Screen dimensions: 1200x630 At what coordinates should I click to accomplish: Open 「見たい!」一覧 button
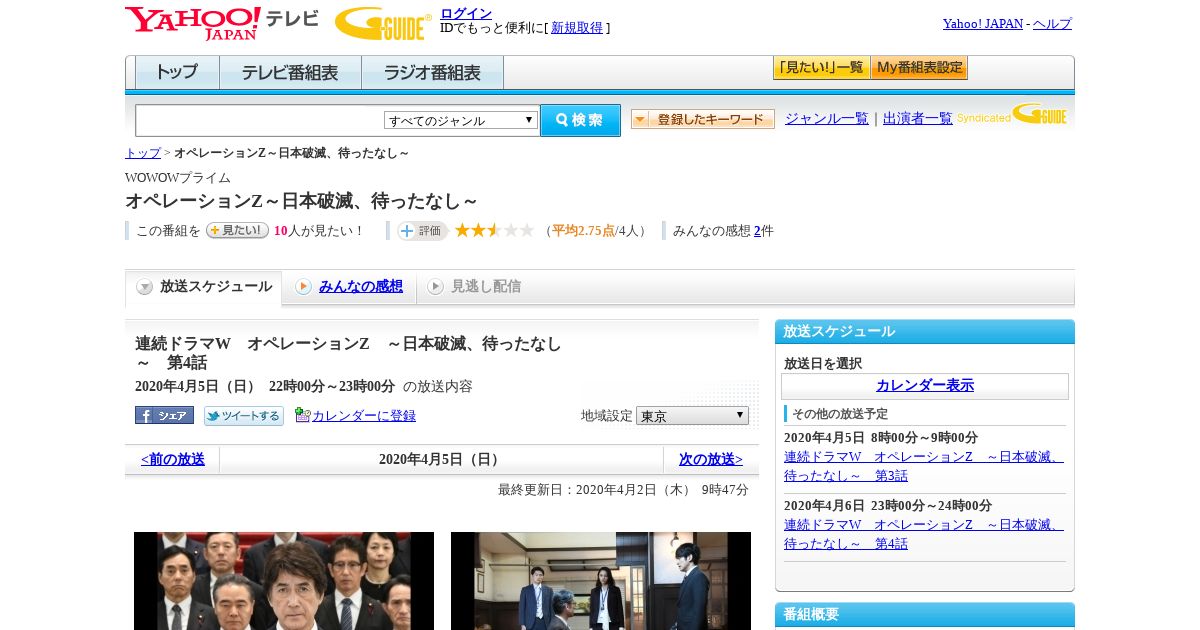pyautogui.click(x=821, y=67)
